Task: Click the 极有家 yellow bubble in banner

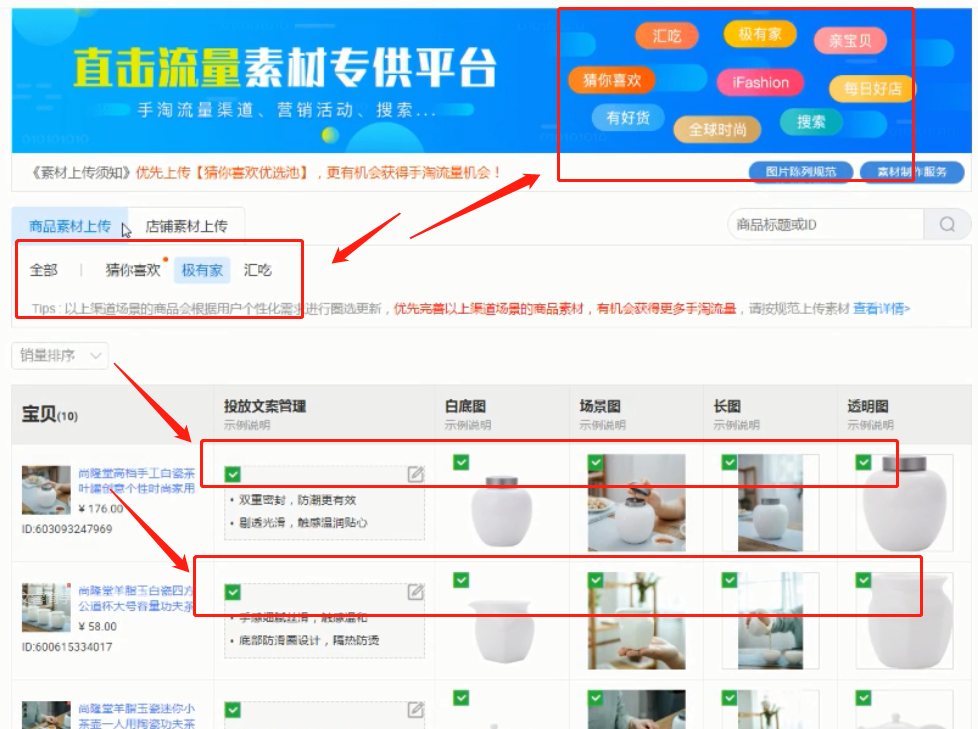Action: [x=759, y=35]
